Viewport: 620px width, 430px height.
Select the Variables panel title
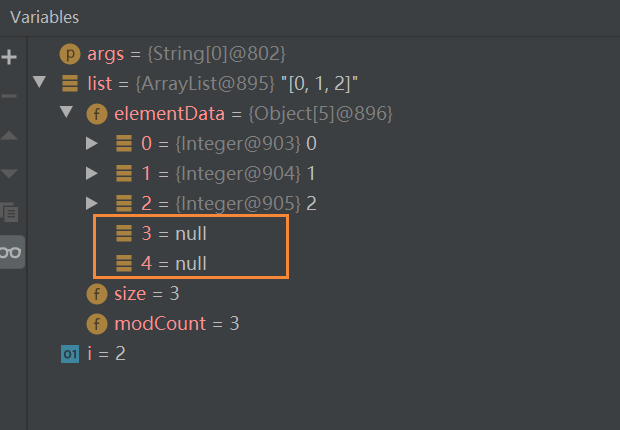pos(44,17)
